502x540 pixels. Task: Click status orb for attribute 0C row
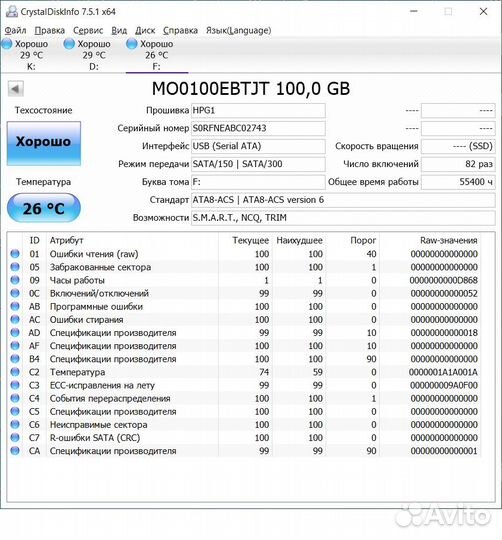[15, 293]
